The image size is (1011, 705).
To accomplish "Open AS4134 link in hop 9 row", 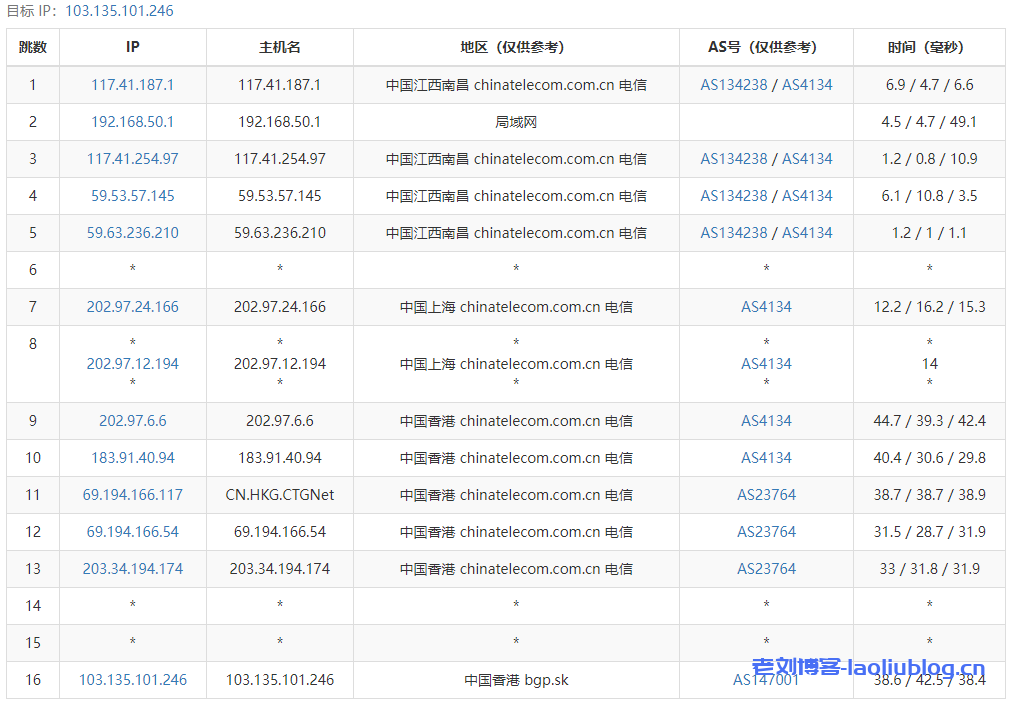I will pyautogui.click(x=766, y=421).
